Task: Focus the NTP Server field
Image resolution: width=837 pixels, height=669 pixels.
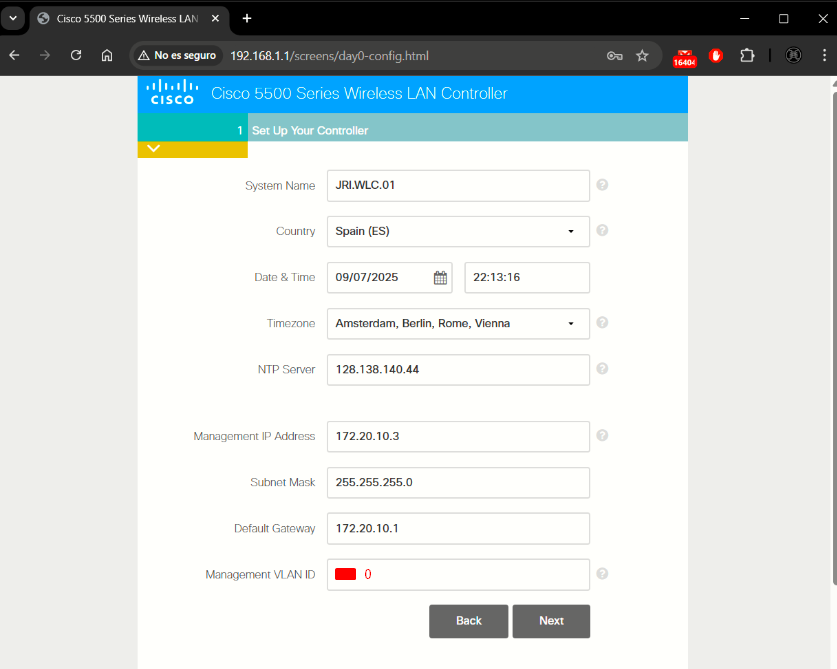Action: point(458,369)
